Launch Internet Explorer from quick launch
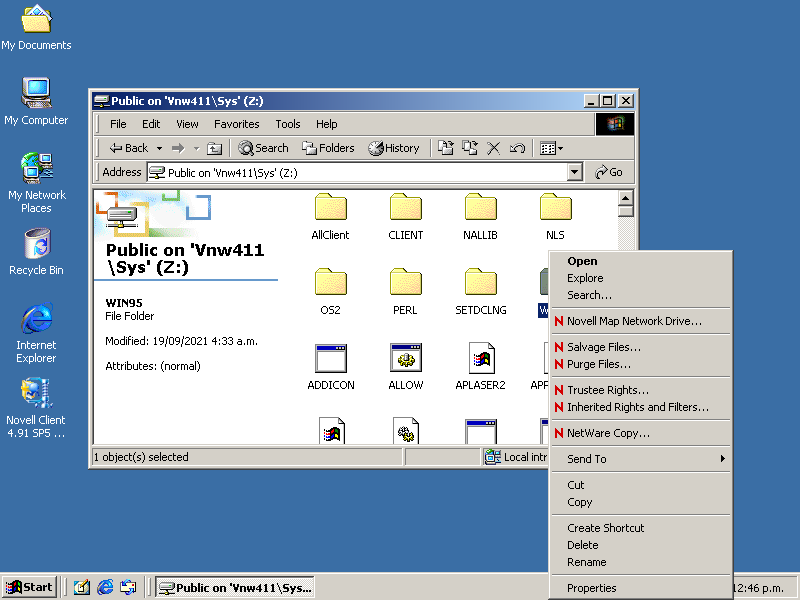800x600 pixels. 105,587
